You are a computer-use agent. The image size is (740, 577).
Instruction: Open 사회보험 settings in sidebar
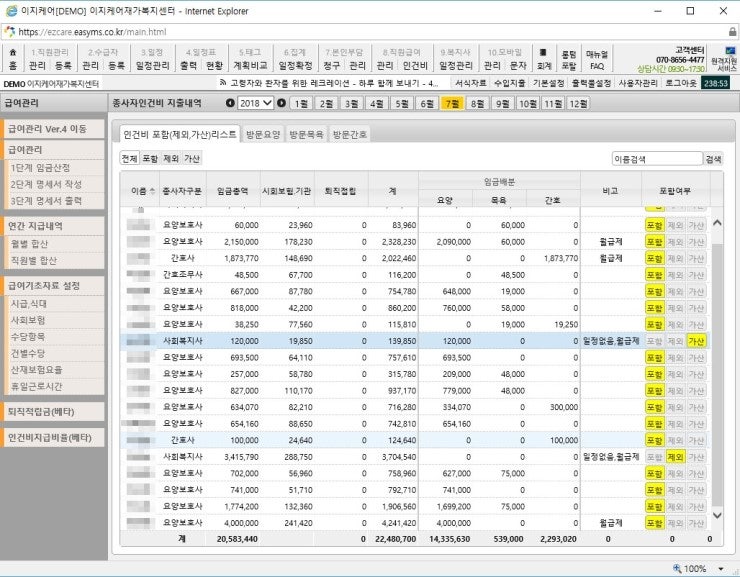(x=56, y=320)
